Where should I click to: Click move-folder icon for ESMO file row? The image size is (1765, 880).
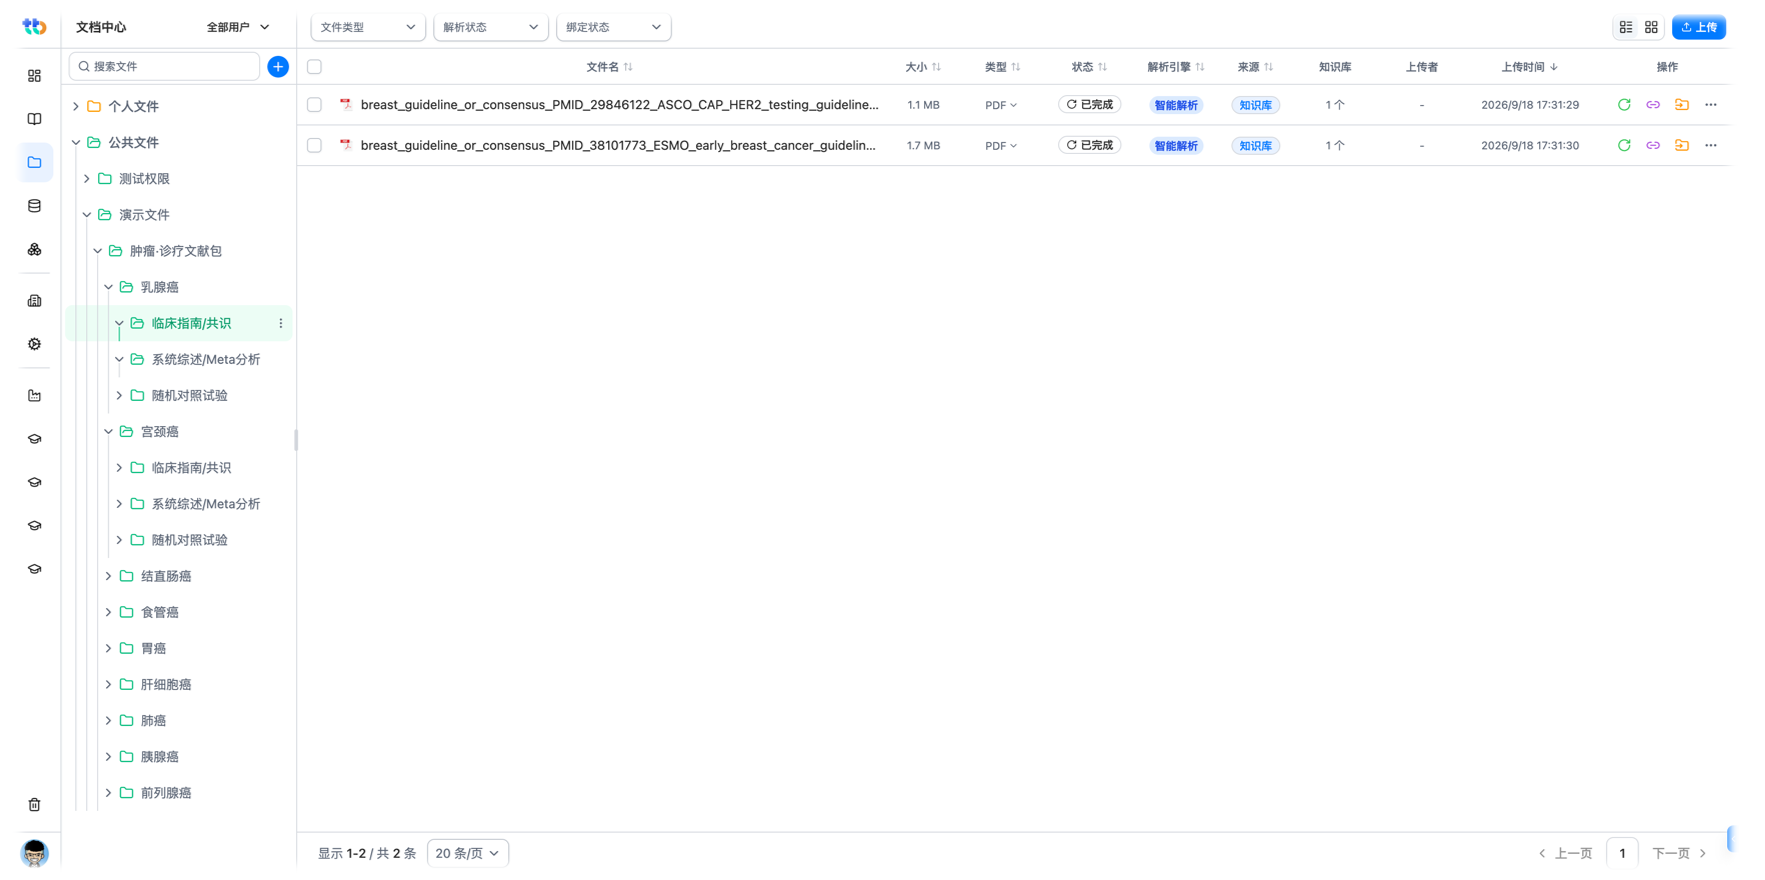[x=1682, y=146]
